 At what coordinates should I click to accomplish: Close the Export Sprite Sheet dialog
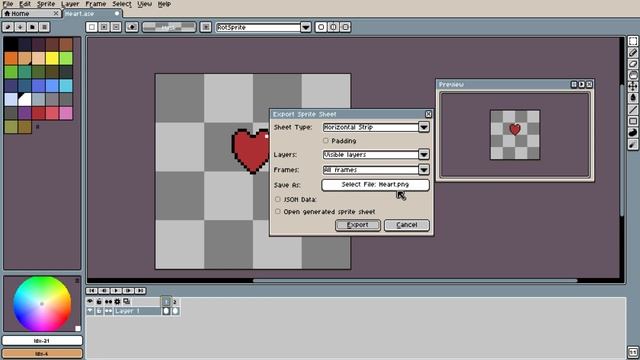[x=428, y=114]
